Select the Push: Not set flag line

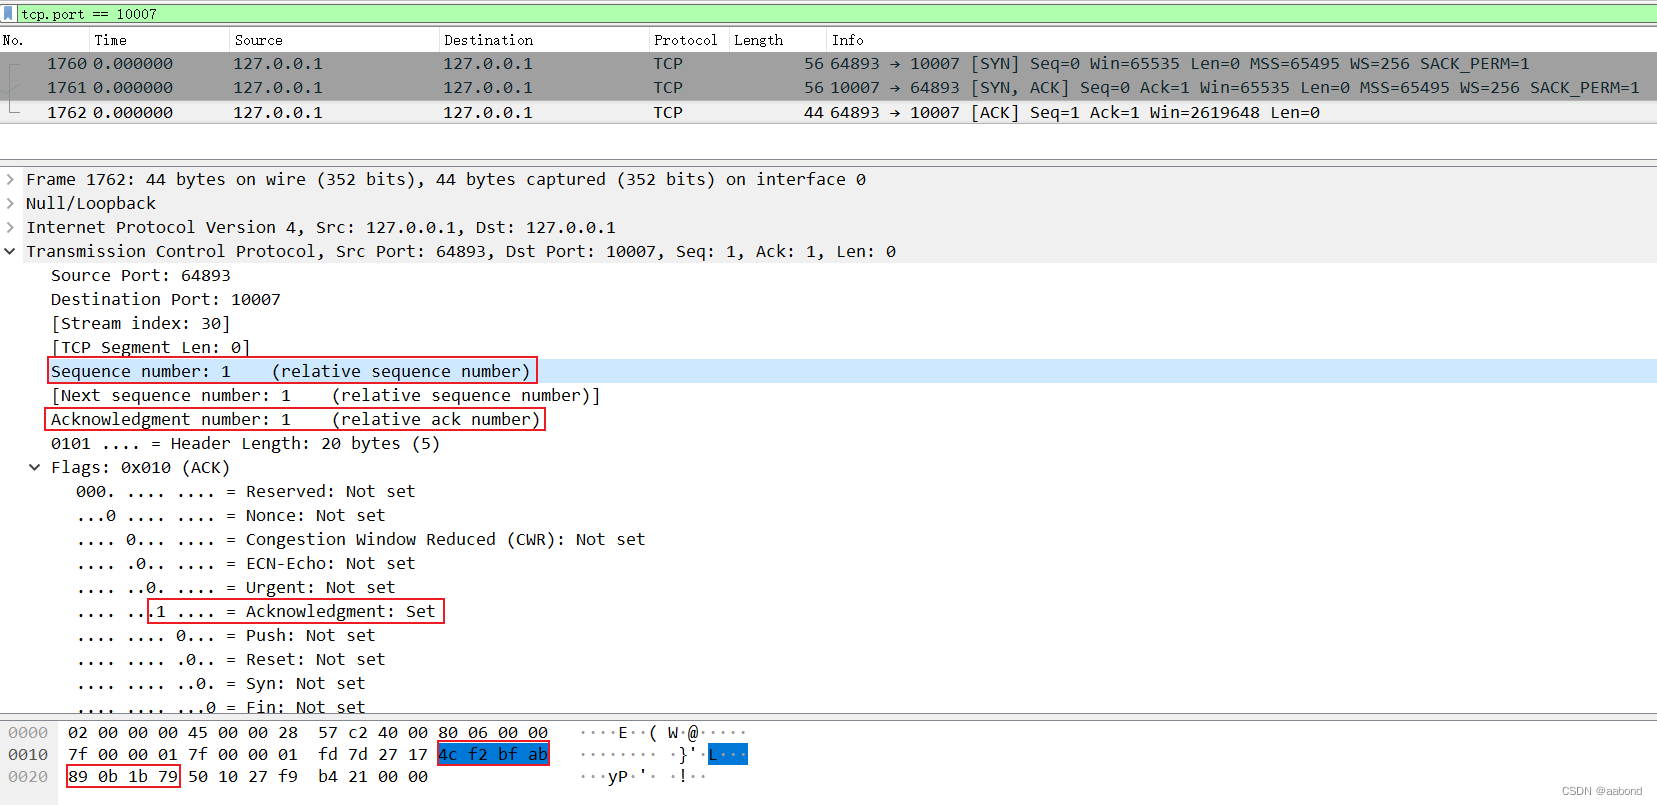225,636
